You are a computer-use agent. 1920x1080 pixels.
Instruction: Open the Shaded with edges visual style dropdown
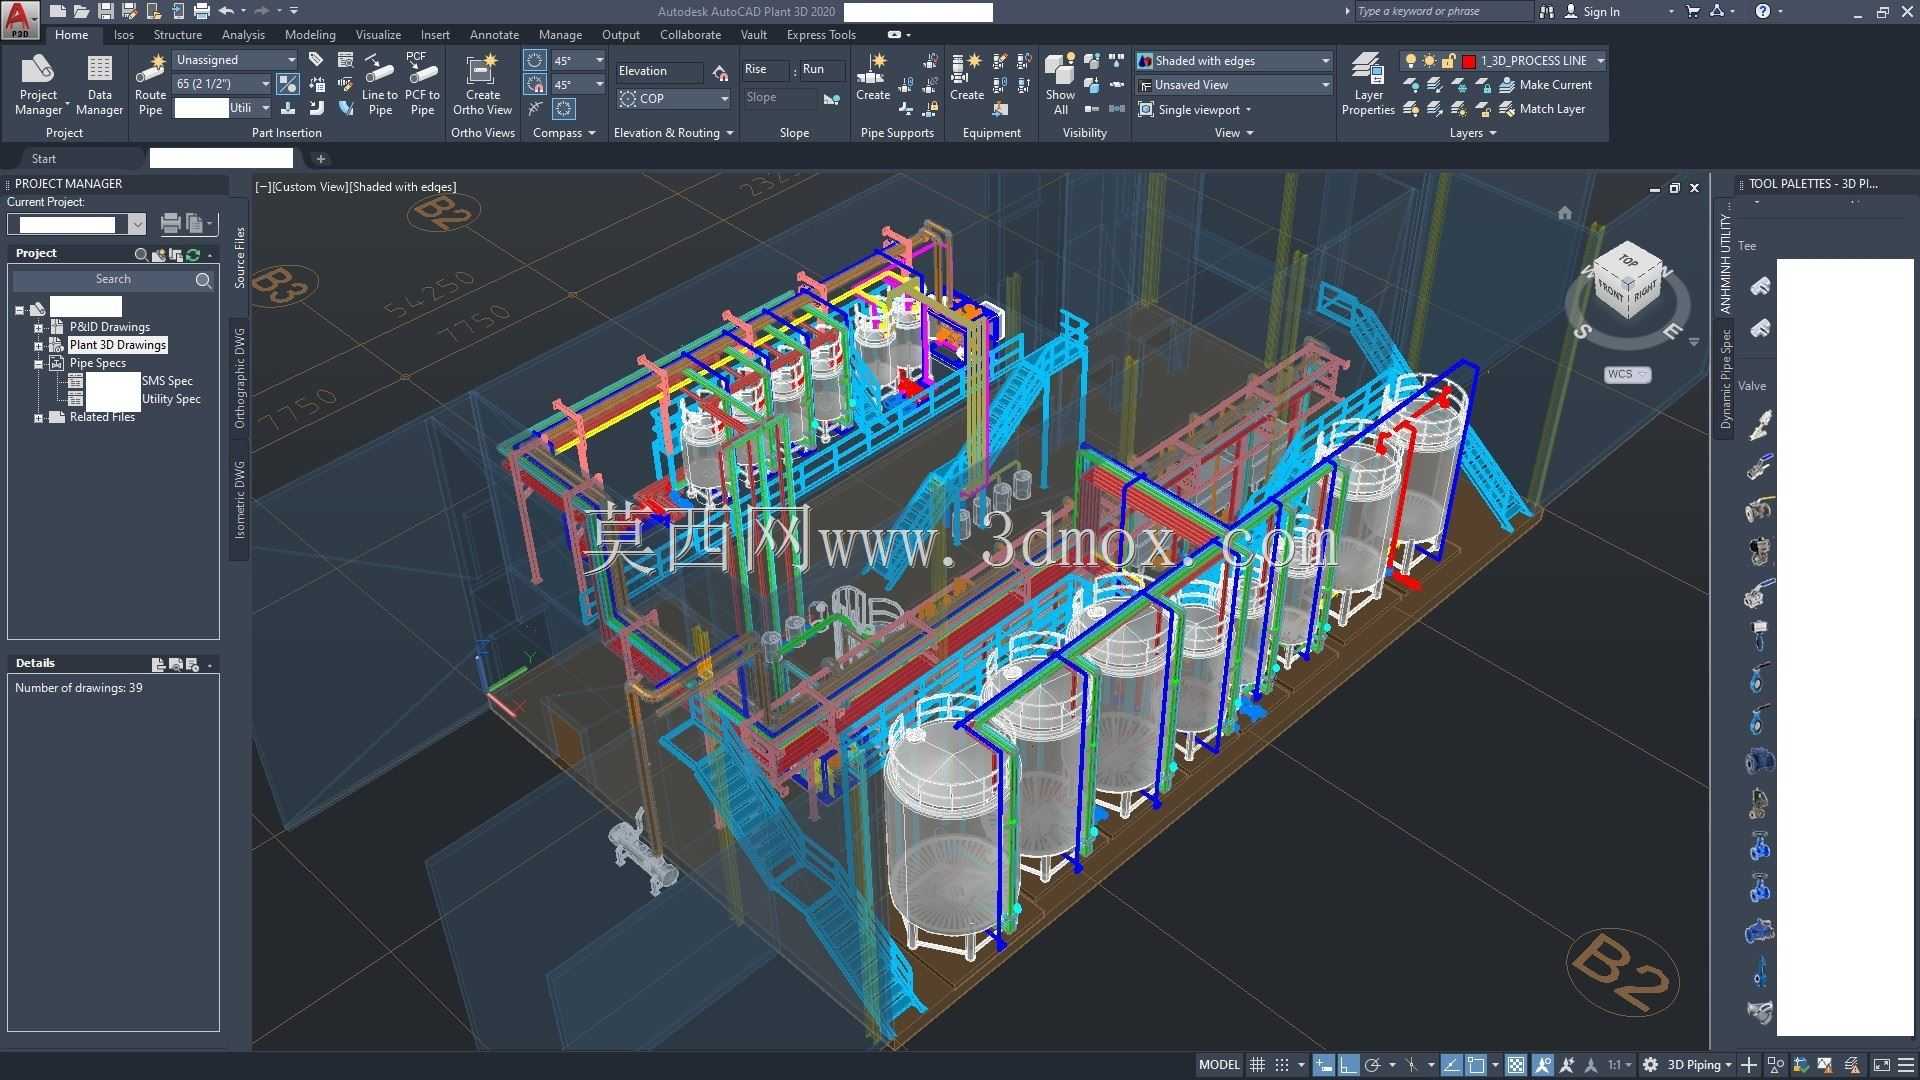[x=1234, y=61]
